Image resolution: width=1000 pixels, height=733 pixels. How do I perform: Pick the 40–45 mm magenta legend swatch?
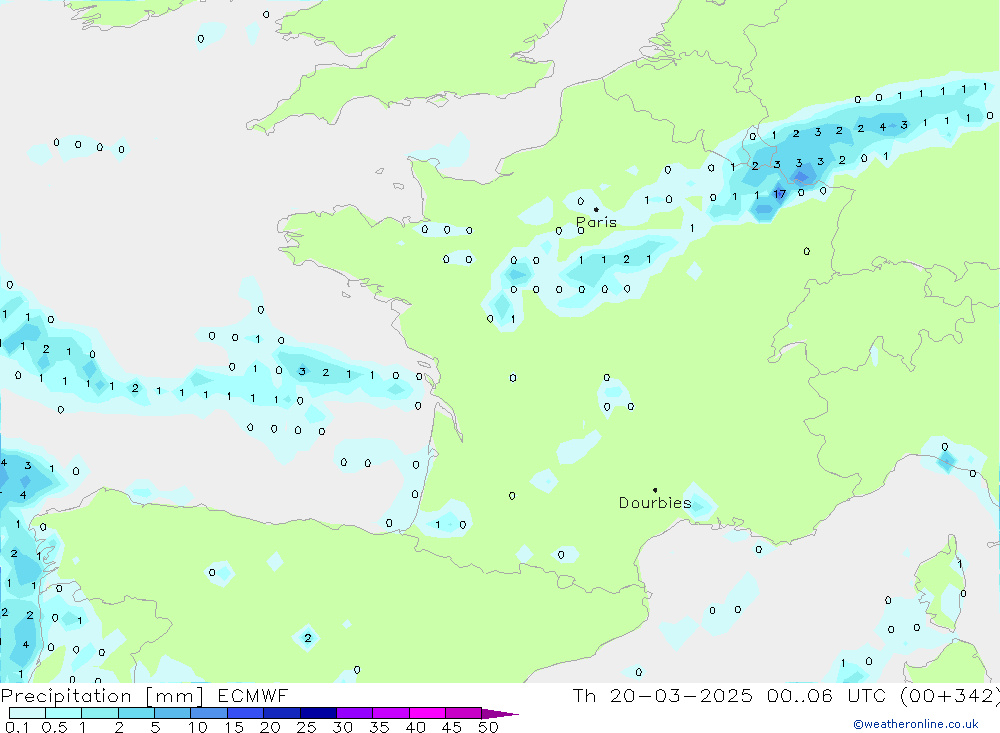point(427,713)
